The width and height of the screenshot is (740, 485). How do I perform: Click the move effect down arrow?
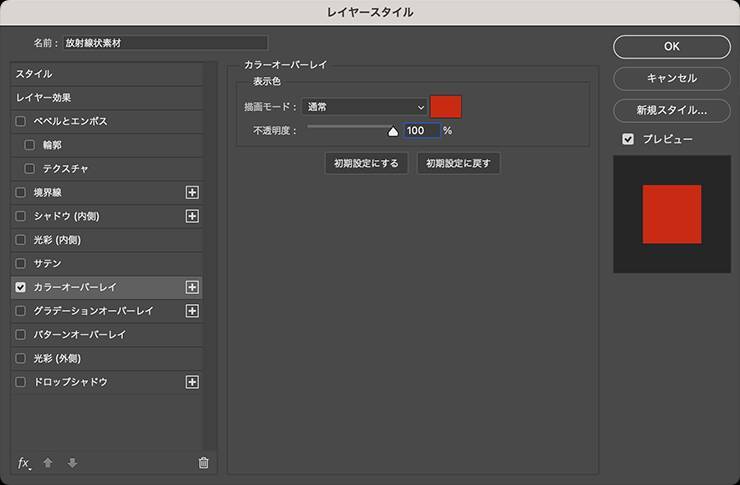click(x=72, y=463)
